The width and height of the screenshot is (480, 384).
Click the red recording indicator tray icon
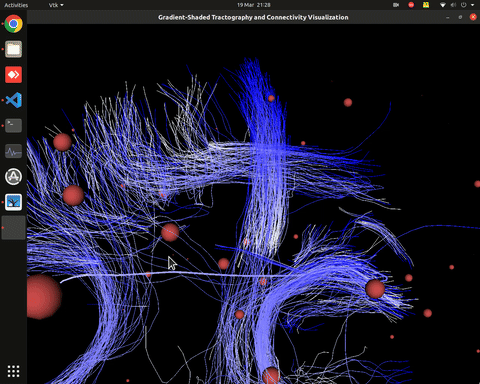pyautogui.click(x=411, y=5)
